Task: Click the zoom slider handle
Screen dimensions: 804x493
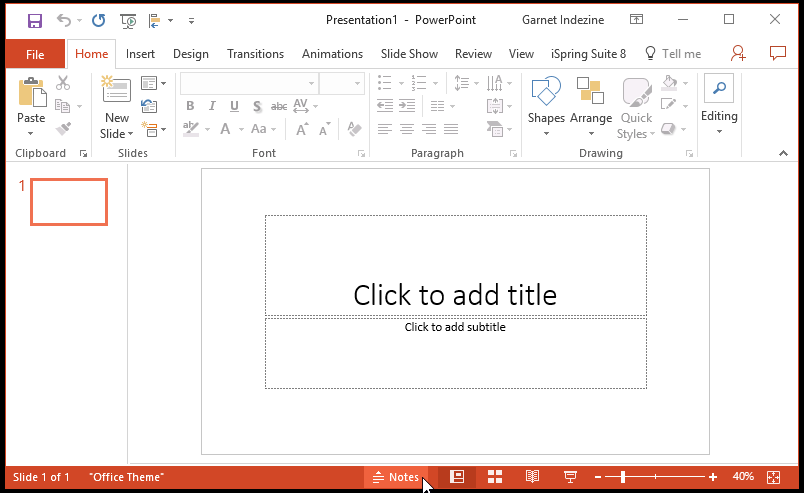Action: (x=623, y=477)
